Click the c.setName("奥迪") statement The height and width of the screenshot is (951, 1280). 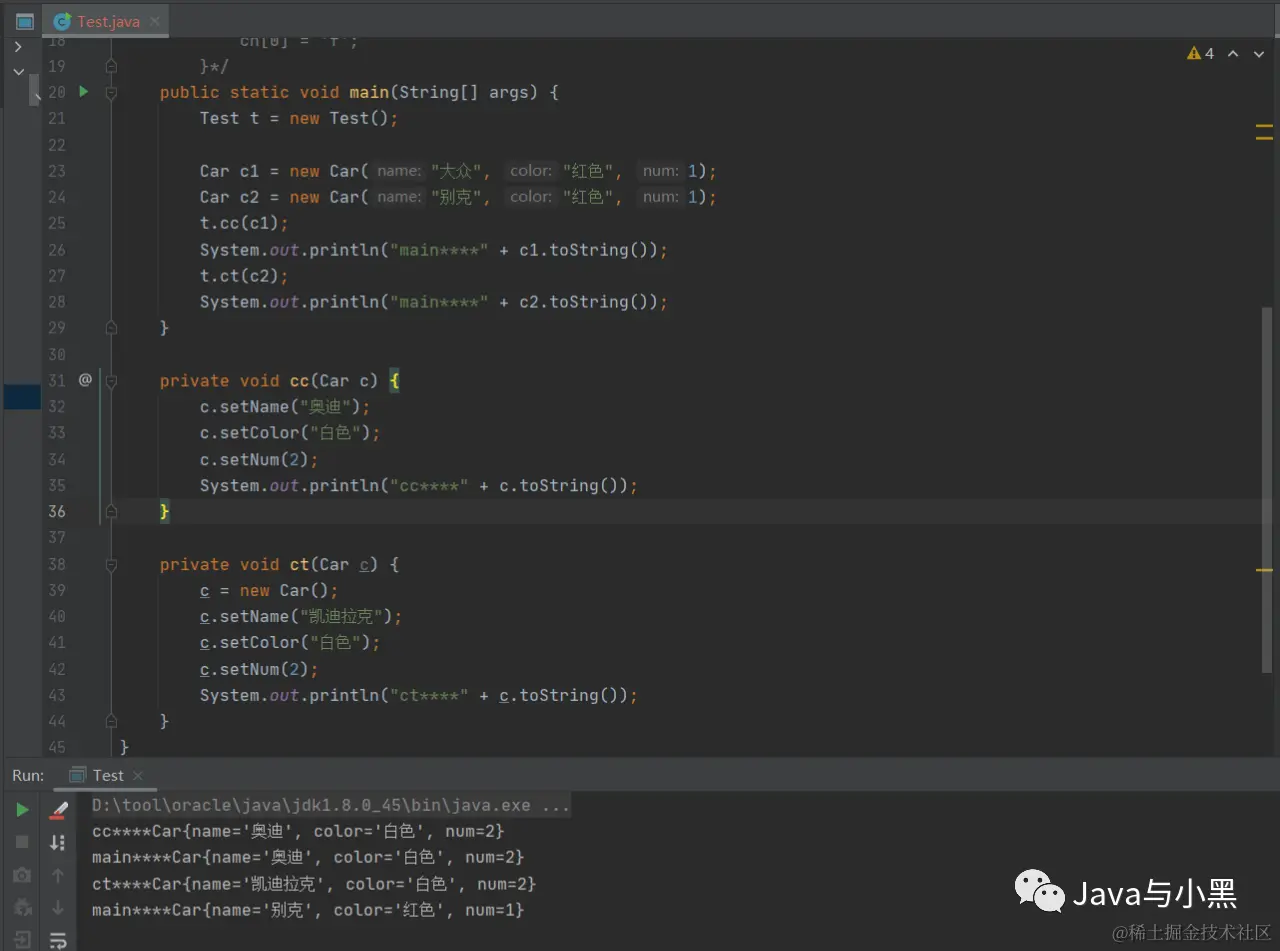pyautogui.click(x=285, y=407)
